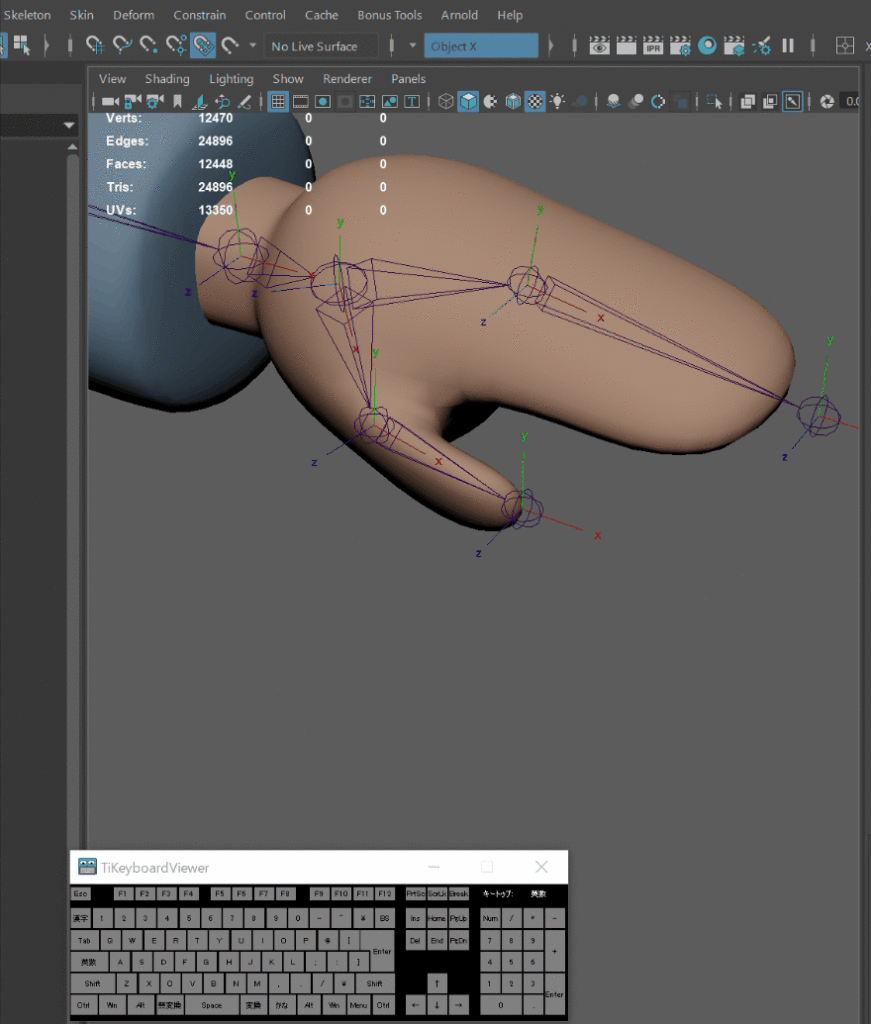Click the select camera icon

110,101
